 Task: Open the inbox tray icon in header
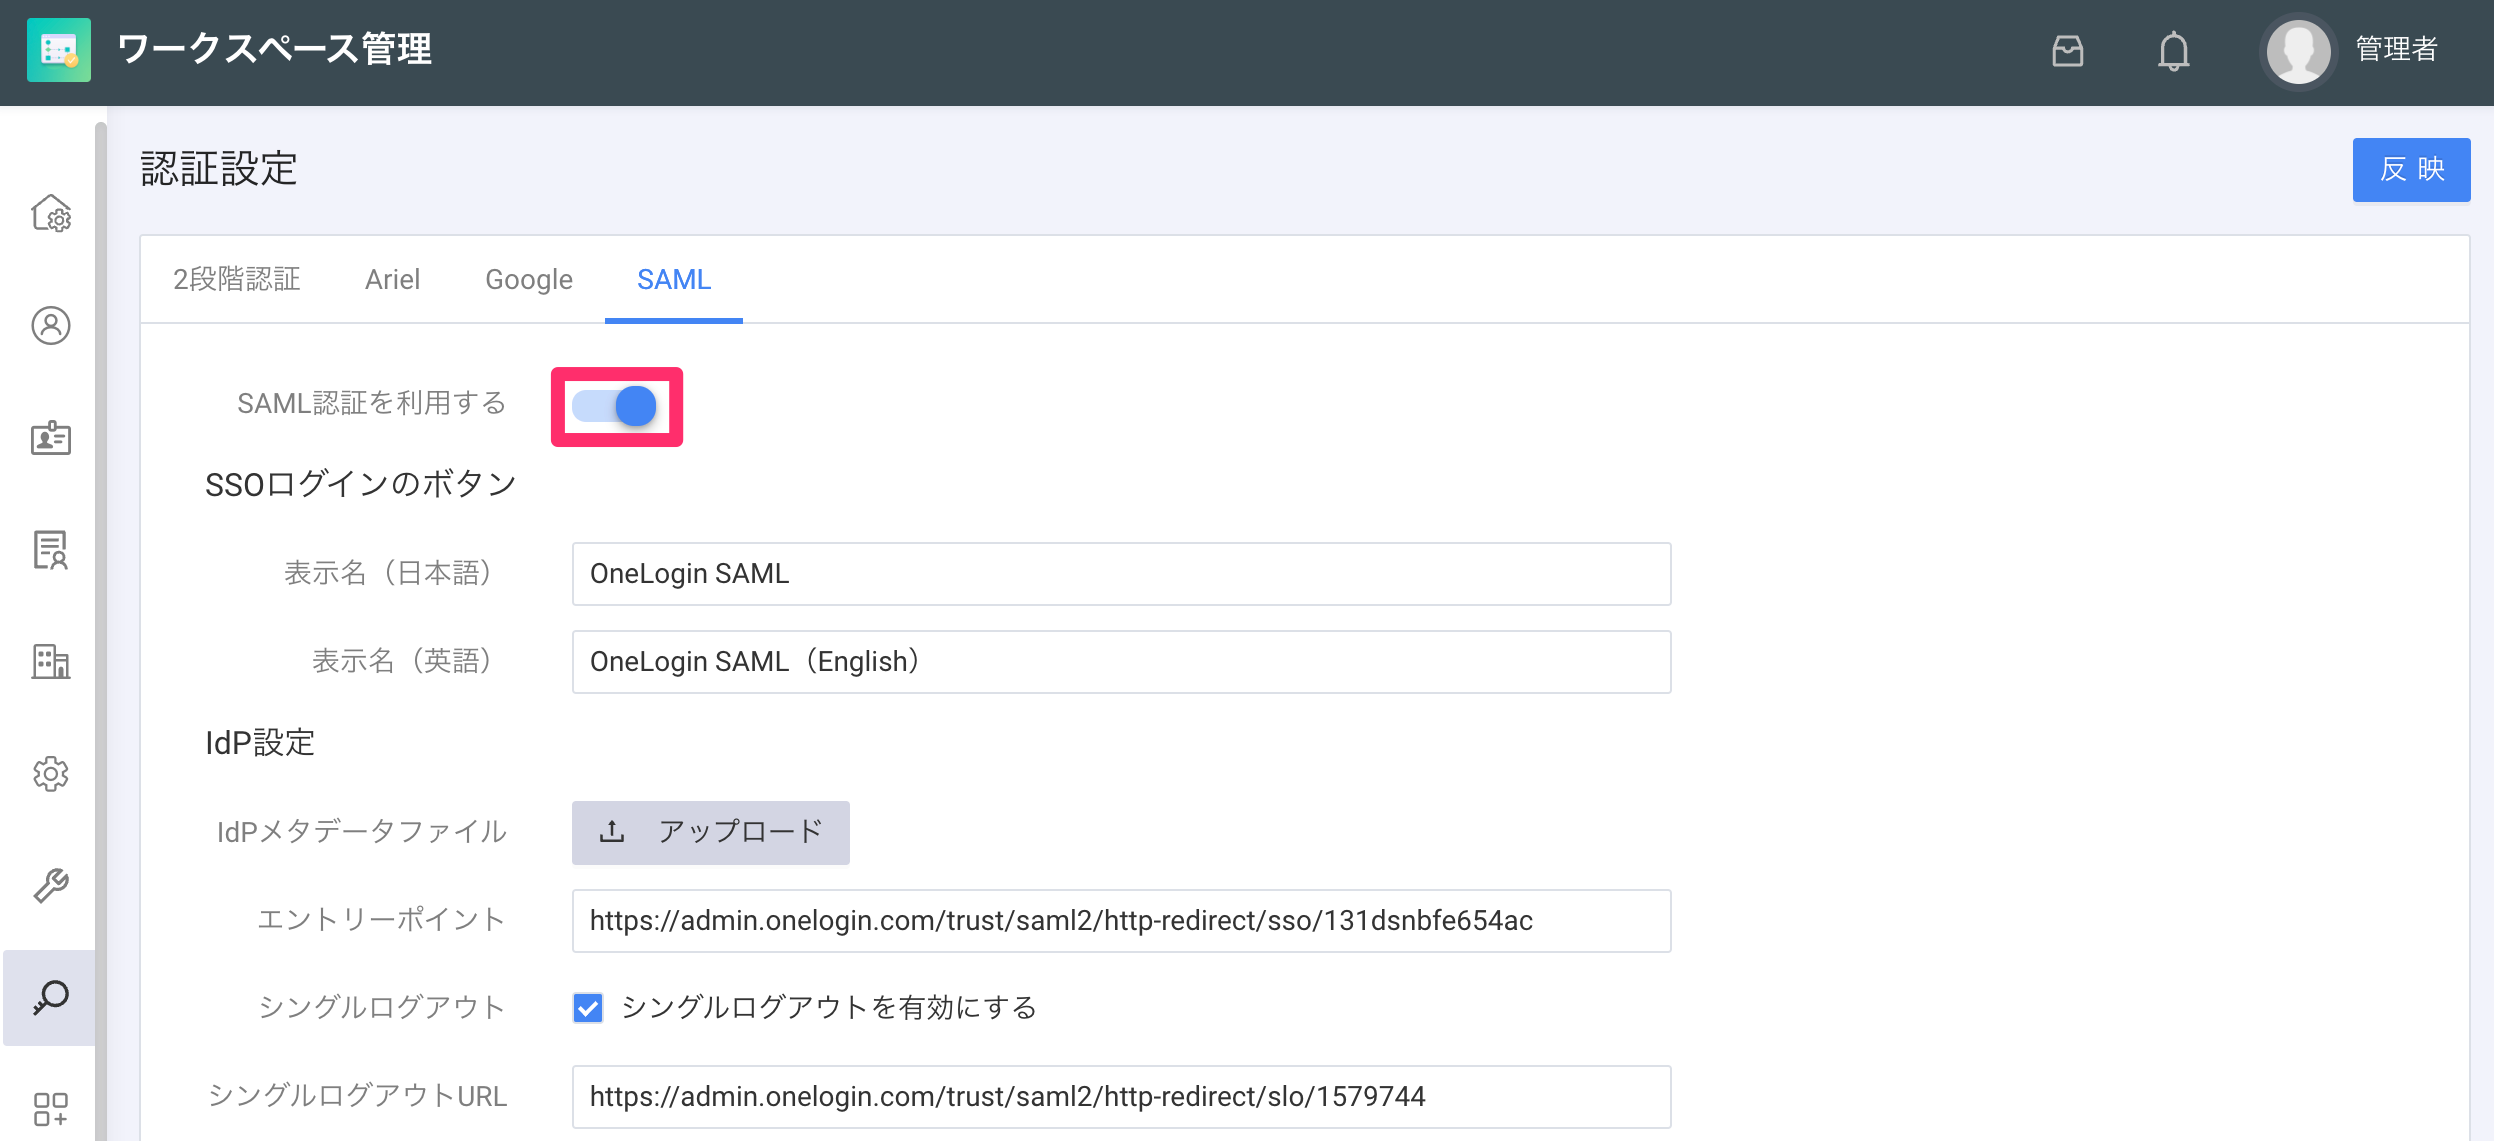pos(2067,50)
